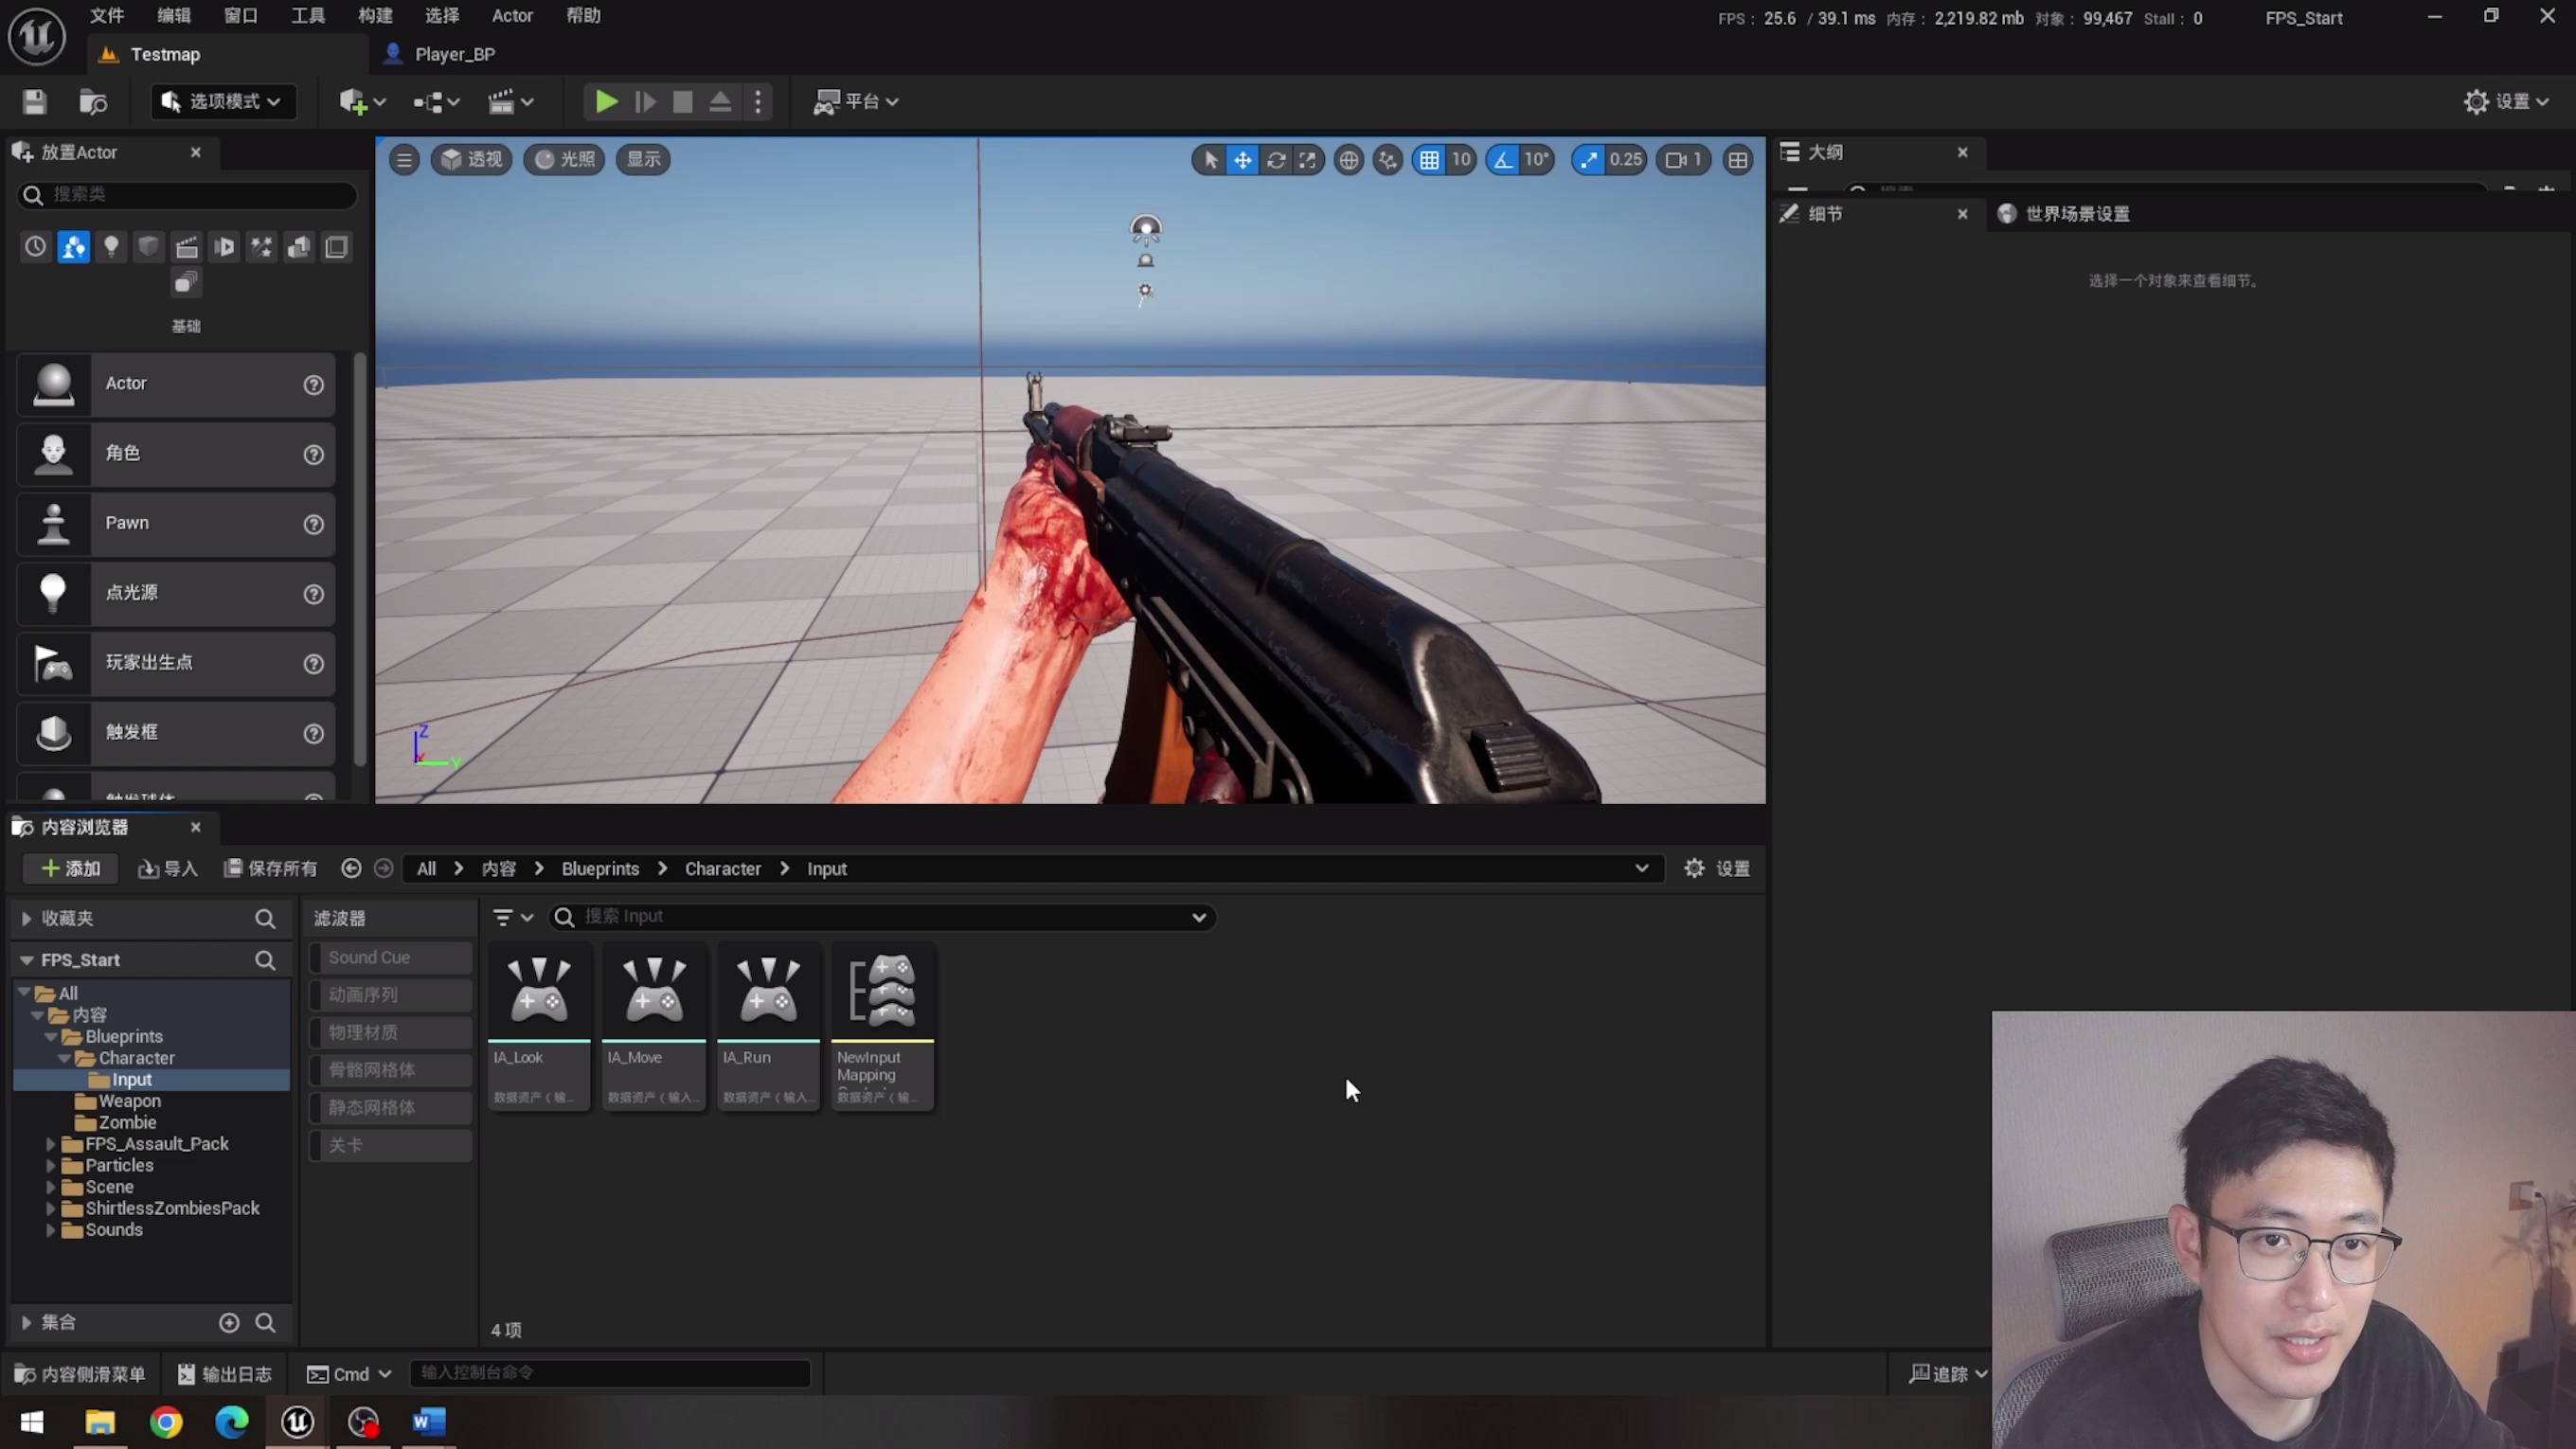Expand the FPS_Assault_Pack folder
This screenshot has width=2576, height=1449.
[50, 1144]
